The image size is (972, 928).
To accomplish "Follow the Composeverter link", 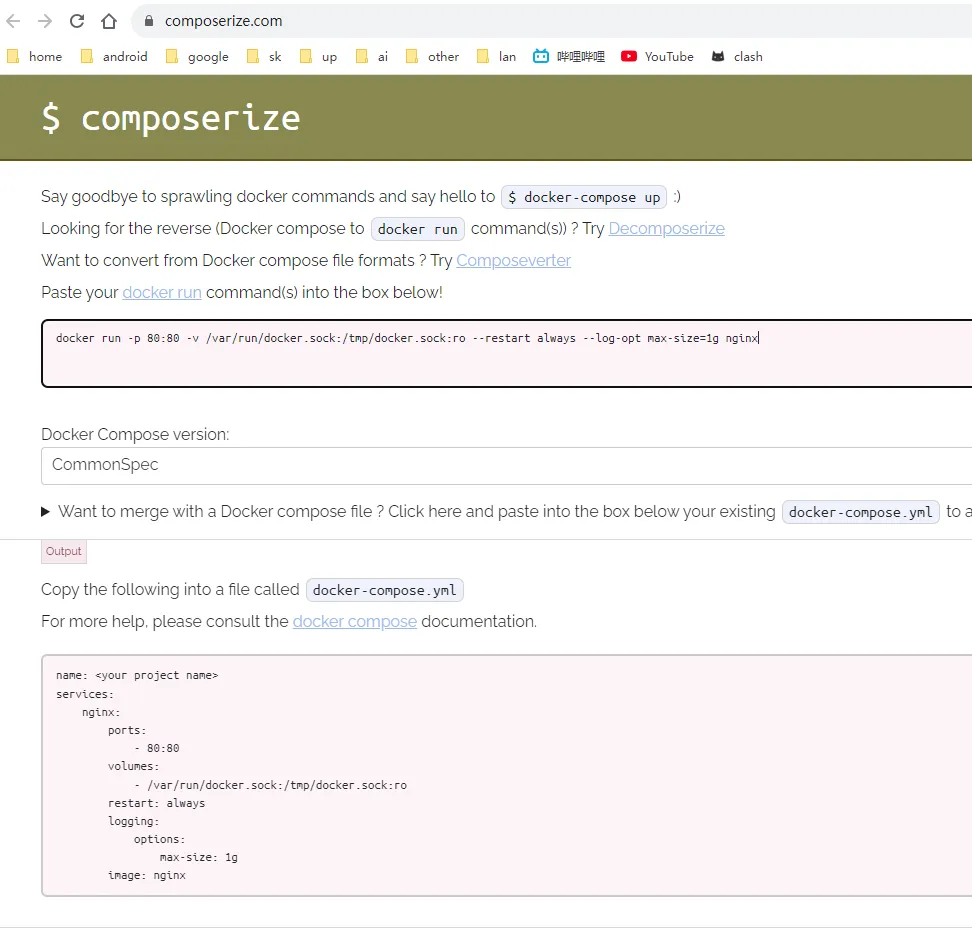I will (513, 261).
